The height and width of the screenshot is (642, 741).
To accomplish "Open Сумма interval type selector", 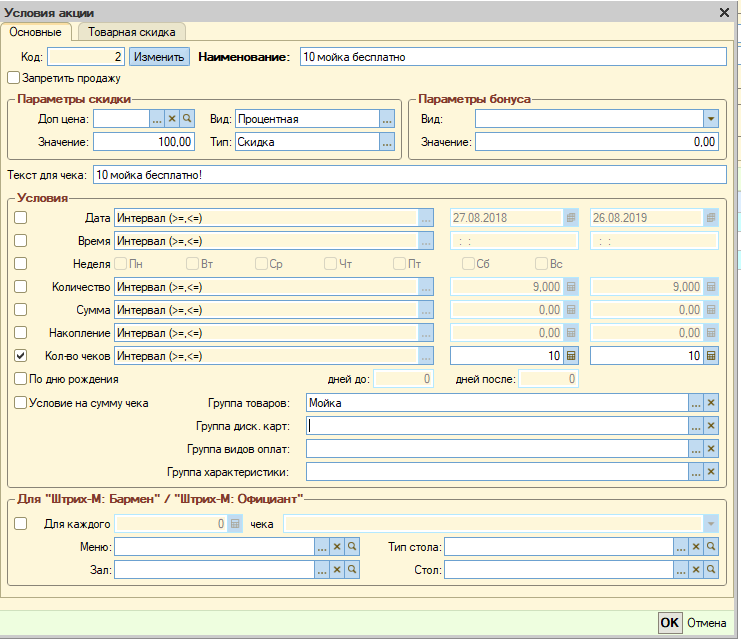I will pos(426,310).
